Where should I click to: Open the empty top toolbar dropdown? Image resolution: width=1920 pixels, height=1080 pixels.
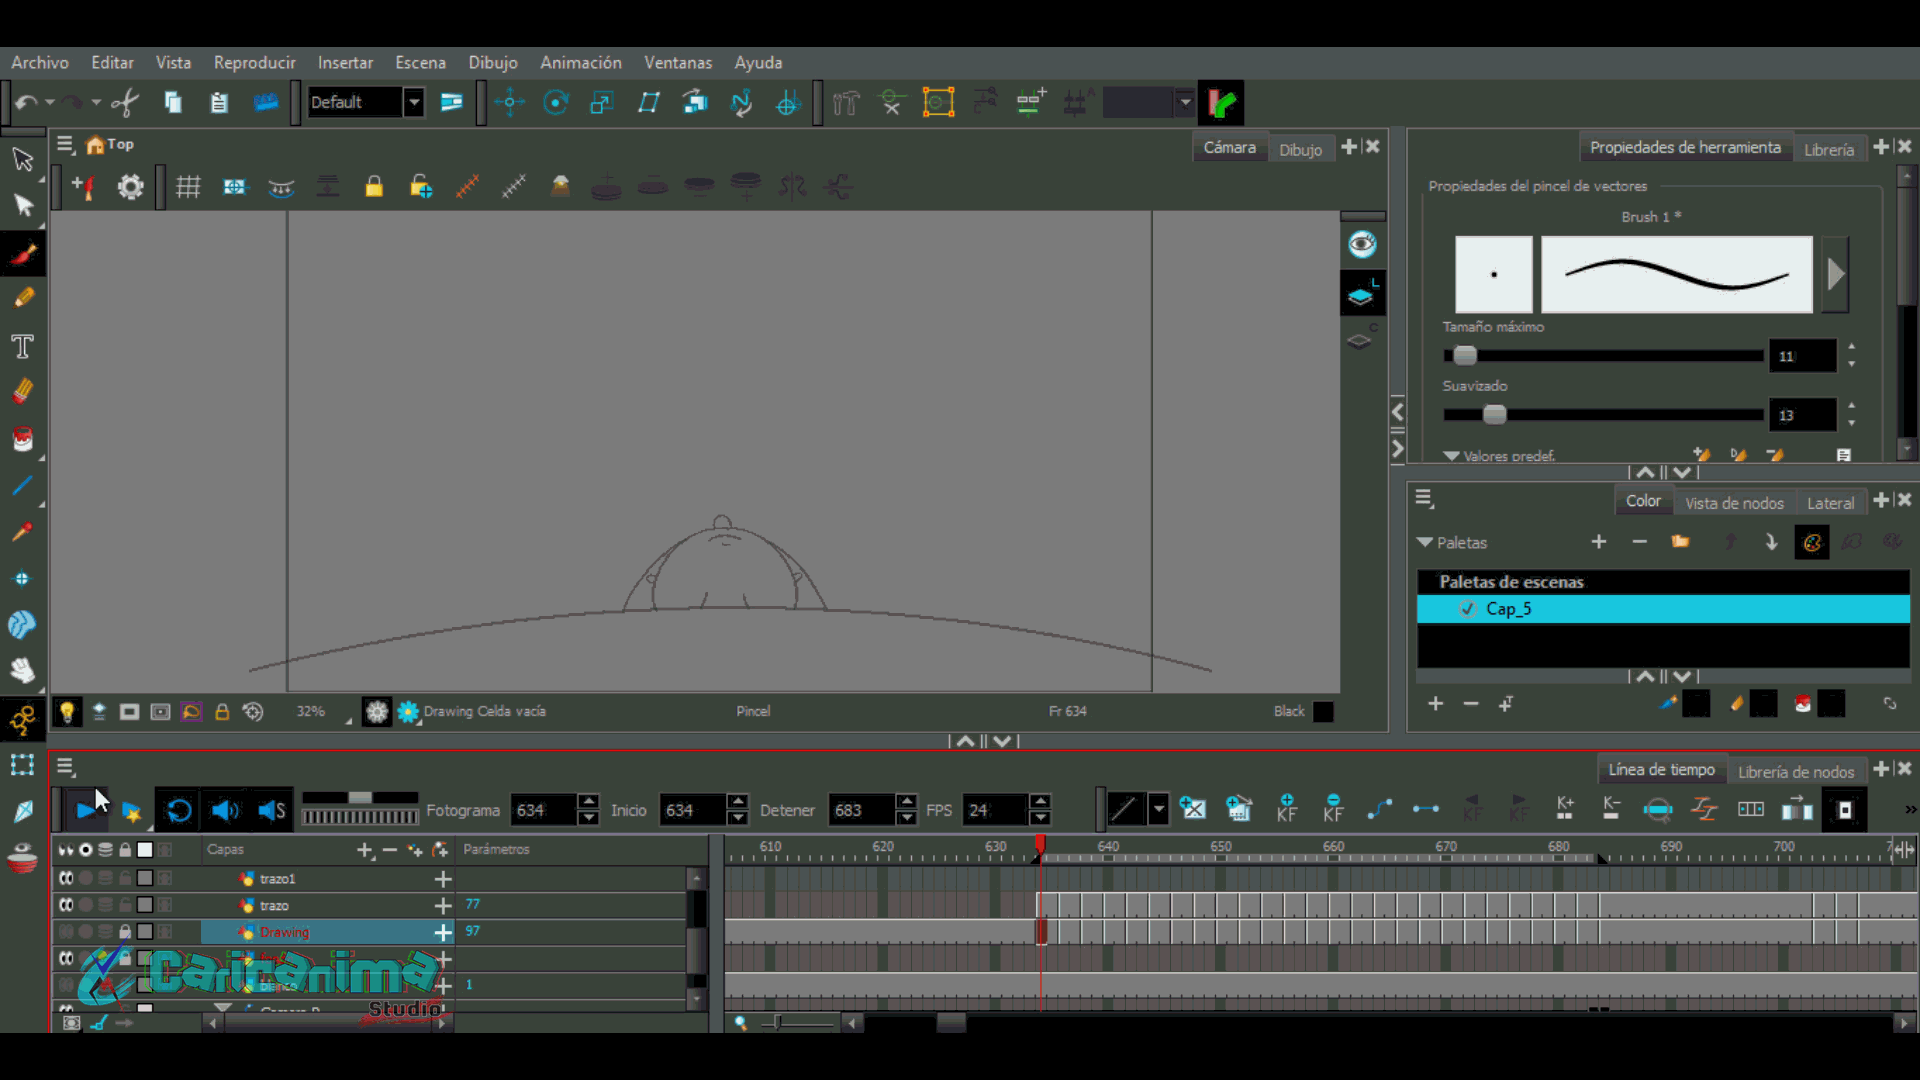tap(1185, 102)
